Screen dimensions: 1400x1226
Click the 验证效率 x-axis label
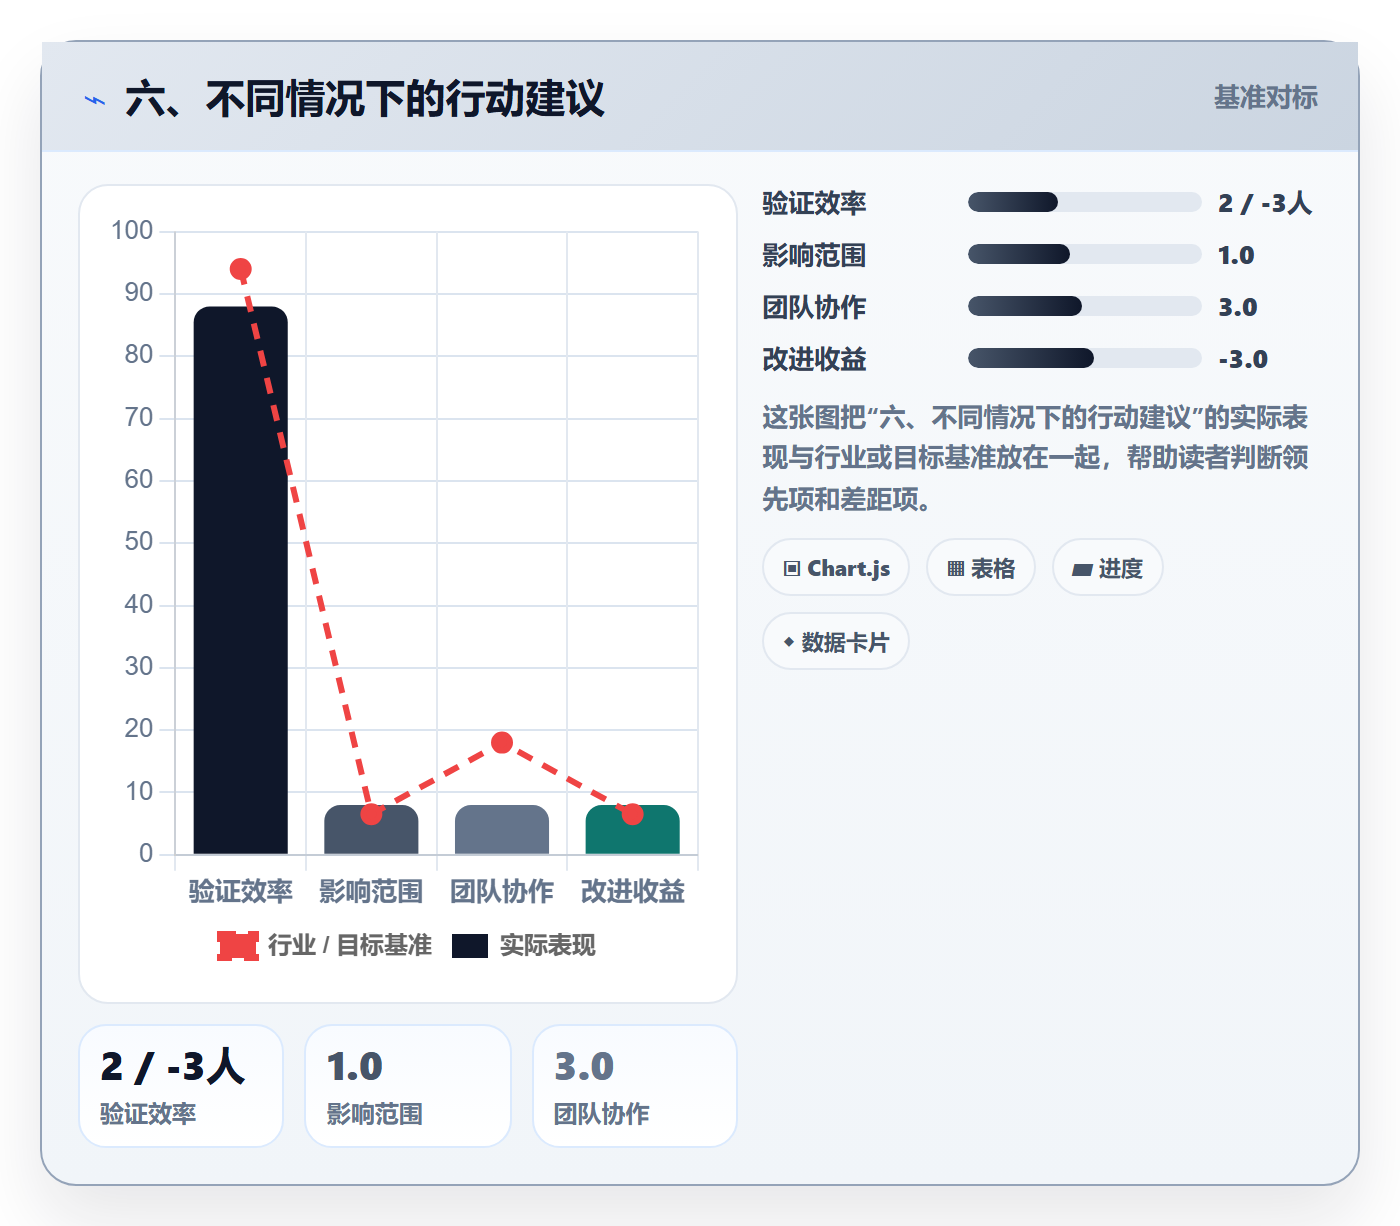[x=240, y=891]
